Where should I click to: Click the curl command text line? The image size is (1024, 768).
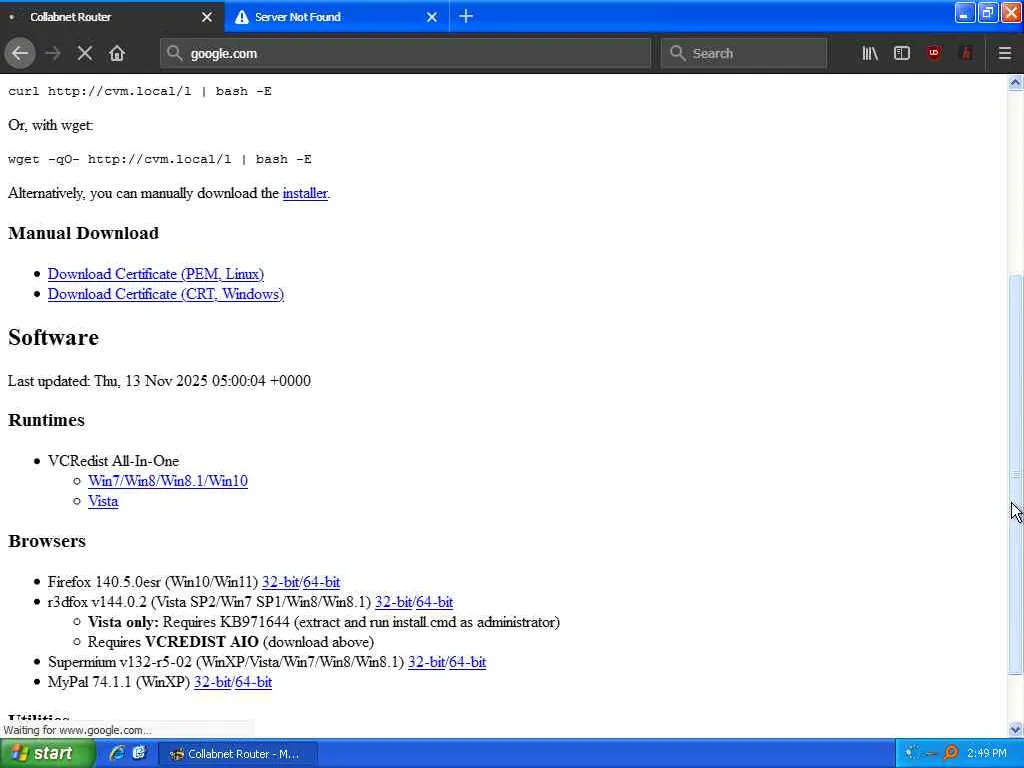(x=140, y=91)
